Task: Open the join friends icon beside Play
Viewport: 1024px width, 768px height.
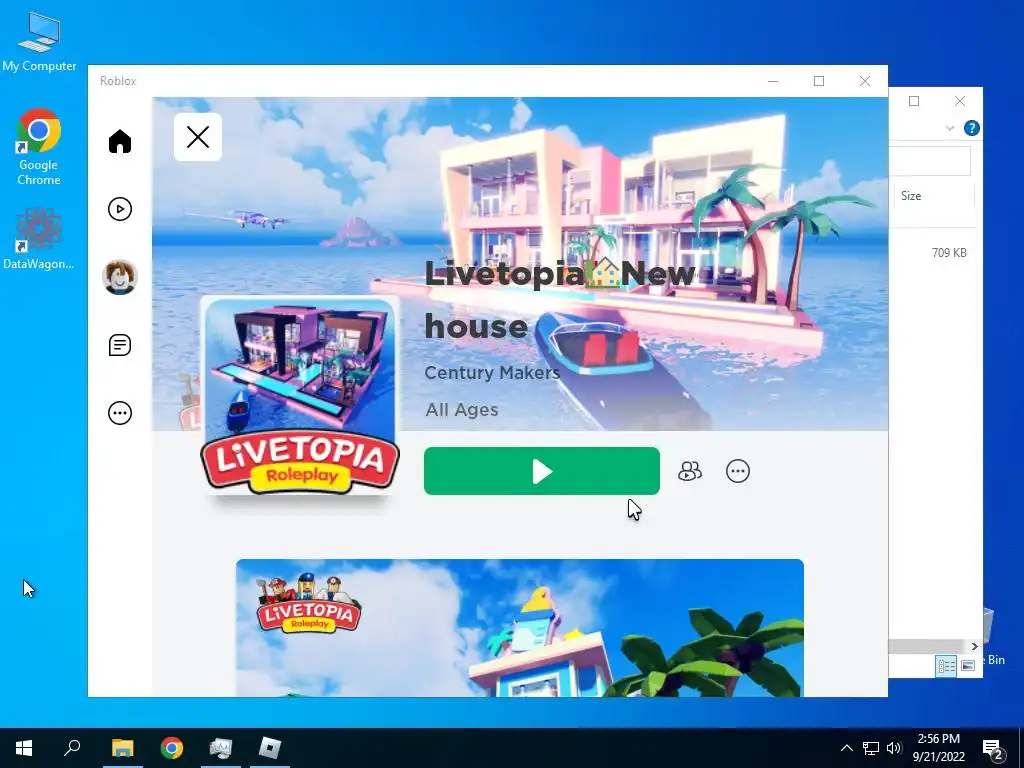Action: click(690, 471)
